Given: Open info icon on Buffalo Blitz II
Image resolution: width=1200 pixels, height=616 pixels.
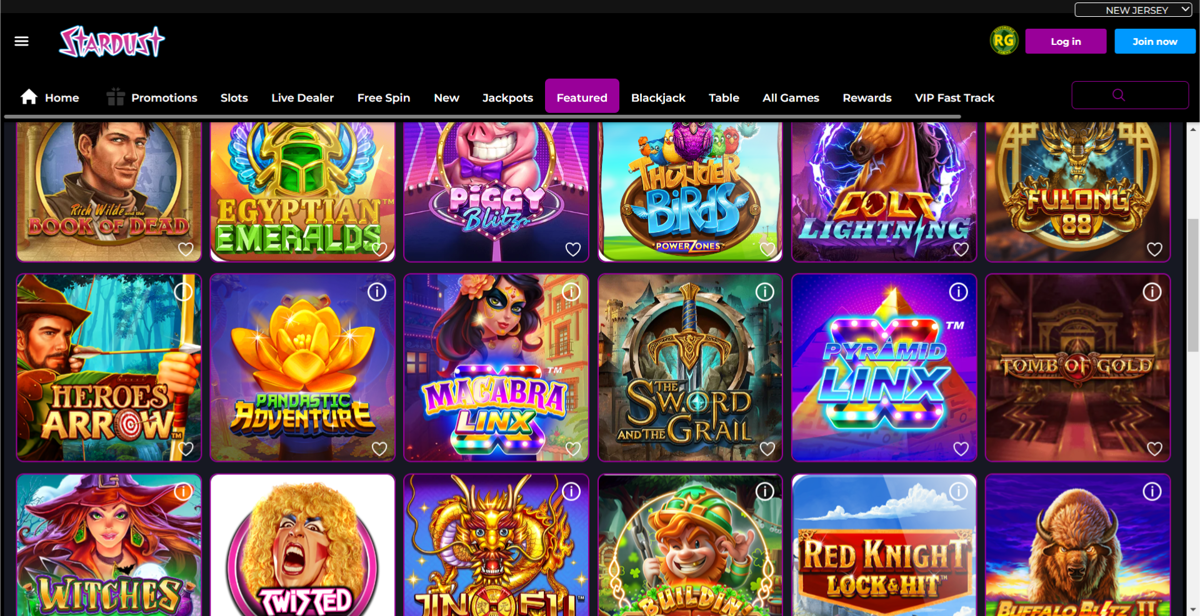Looking at the screenshot, I should coord(1152,491).
